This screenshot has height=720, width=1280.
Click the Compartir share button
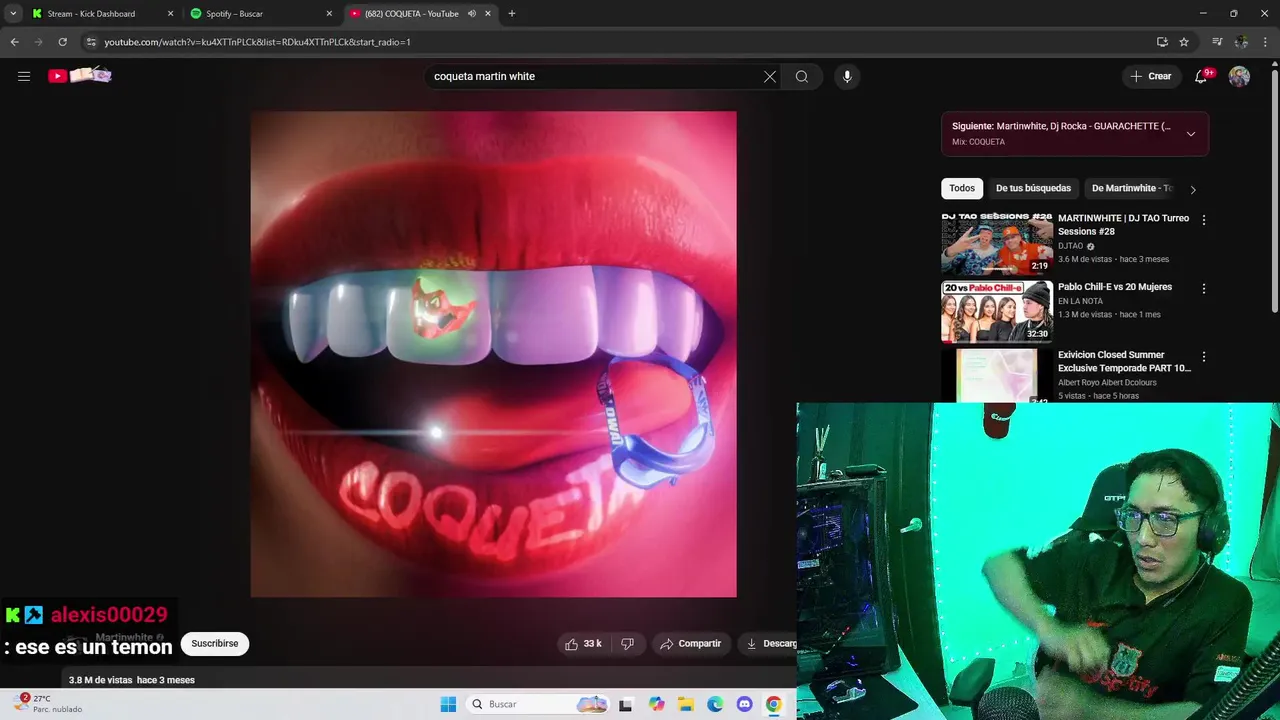[690, 644]
